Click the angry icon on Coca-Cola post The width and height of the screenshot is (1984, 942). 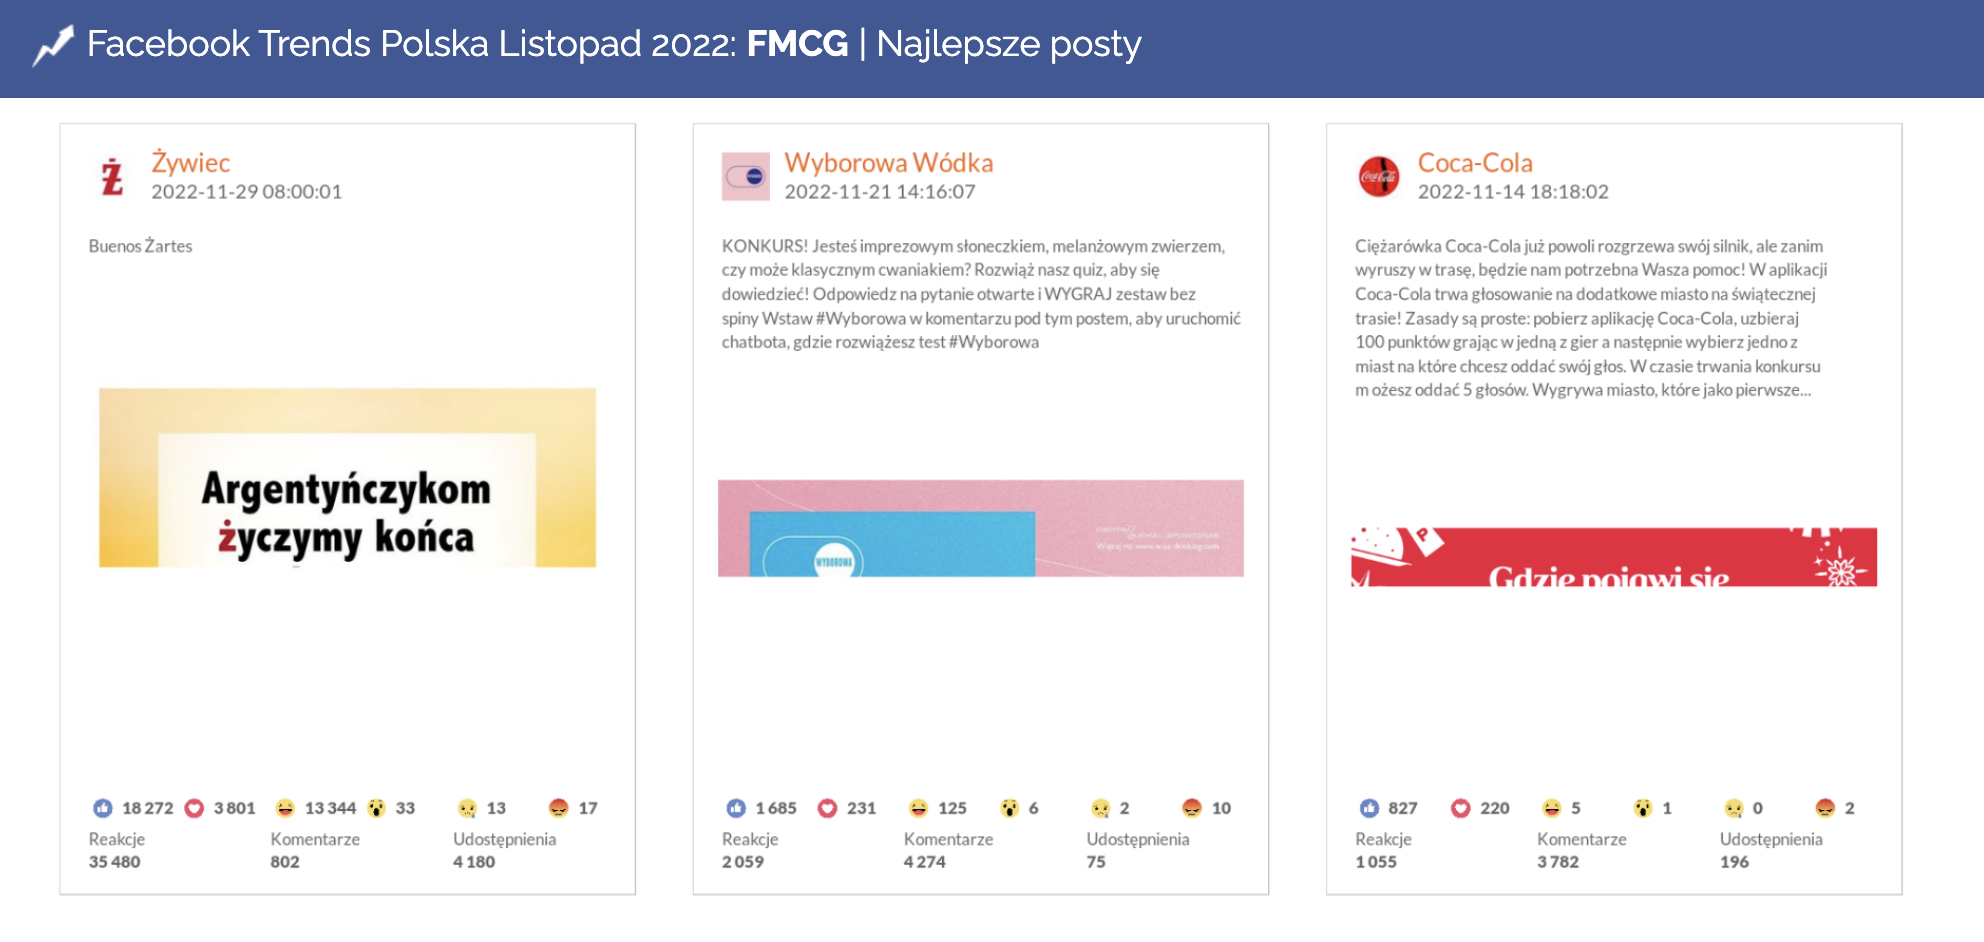click(1825, 808)
